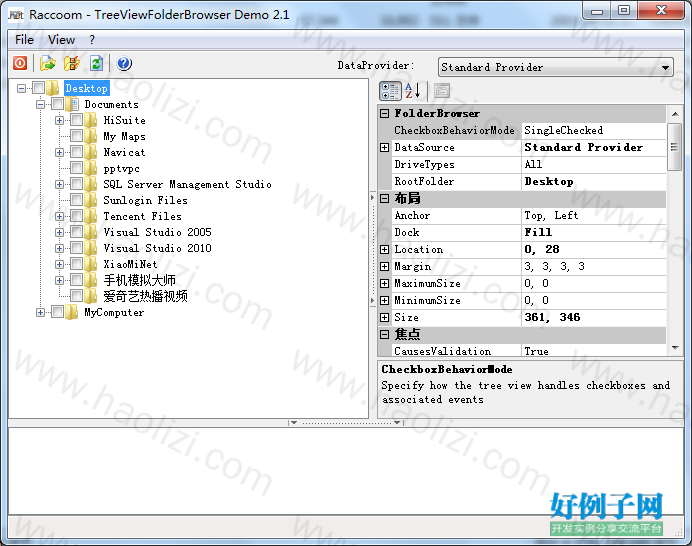Click the red stop icon in toolbar
Image resolution: width=692 pixels, height=546 pixels.
[x=20, y=64]
